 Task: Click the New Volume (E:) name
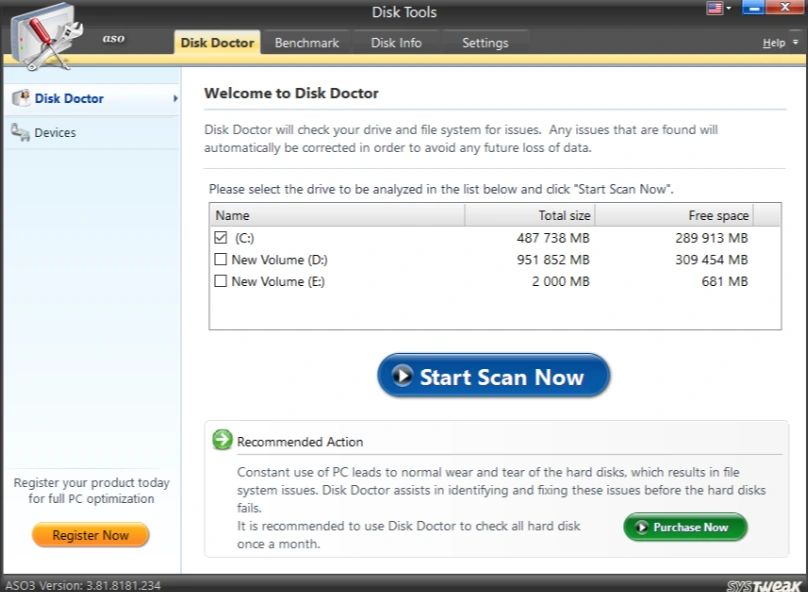pyautogui.click(x=278, y=281)
